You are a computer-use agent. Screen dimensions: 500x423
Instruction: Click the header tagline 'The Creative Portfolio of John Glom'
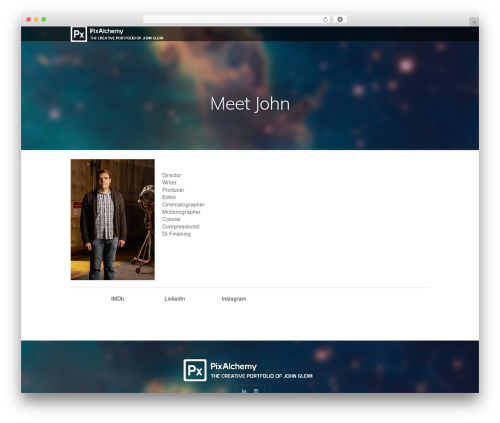click(127, 38)
